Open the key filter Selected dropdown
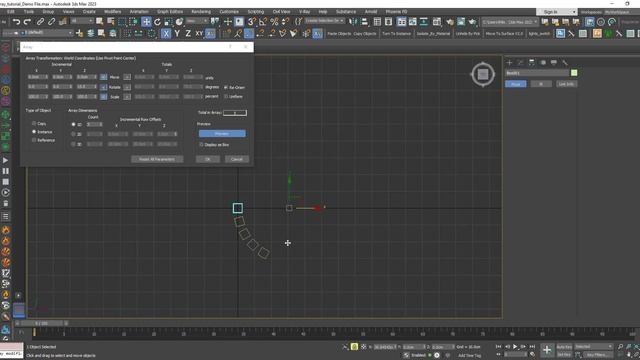Image resolution: width=640 pixels, height=360 pixels. 593,347
